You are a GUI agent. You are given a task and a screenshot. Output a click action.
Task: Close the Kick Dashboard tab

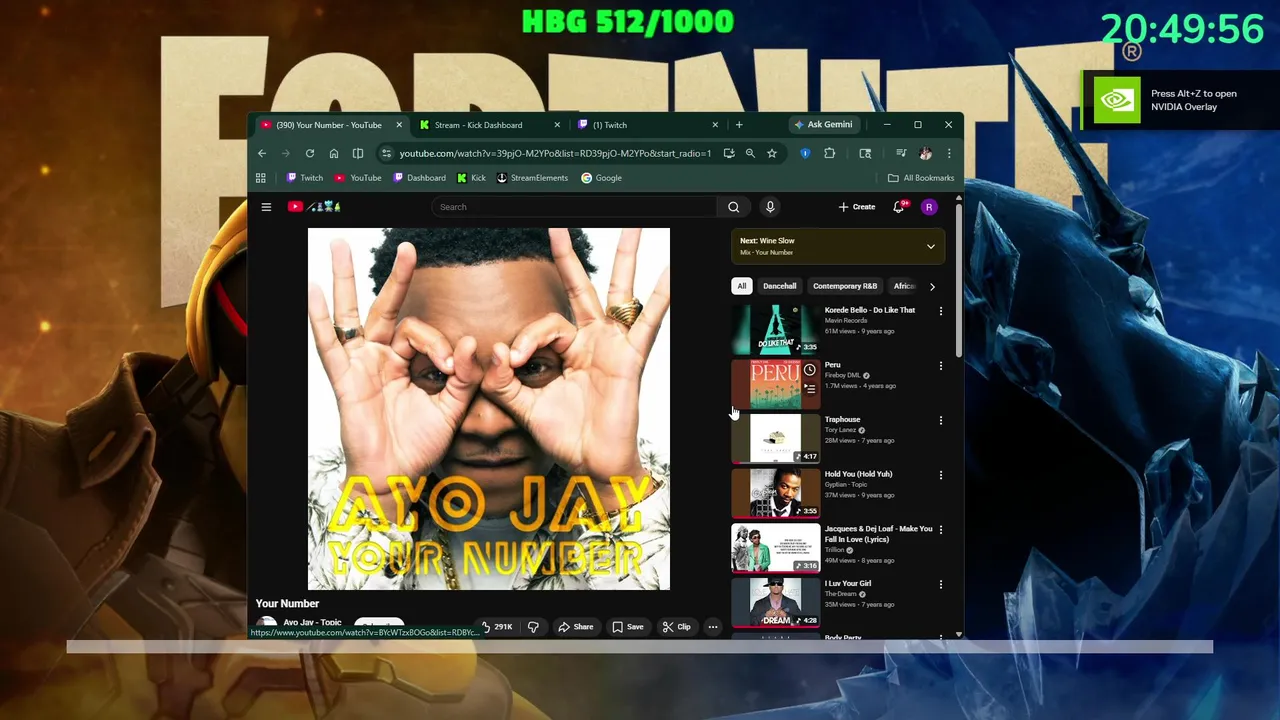[x=557, y=125]
